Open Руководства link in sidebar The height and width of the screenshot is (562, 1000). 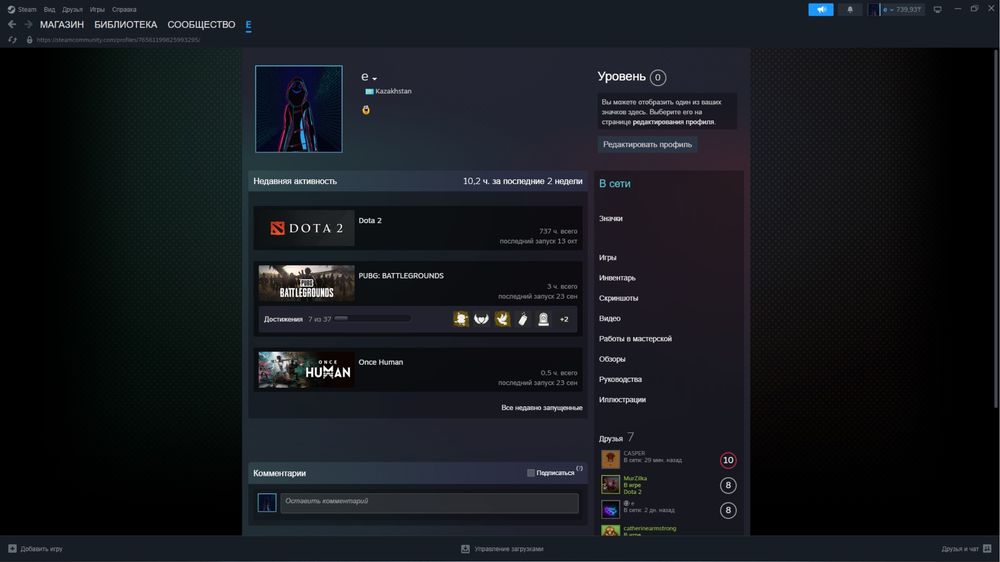(620, 380)
